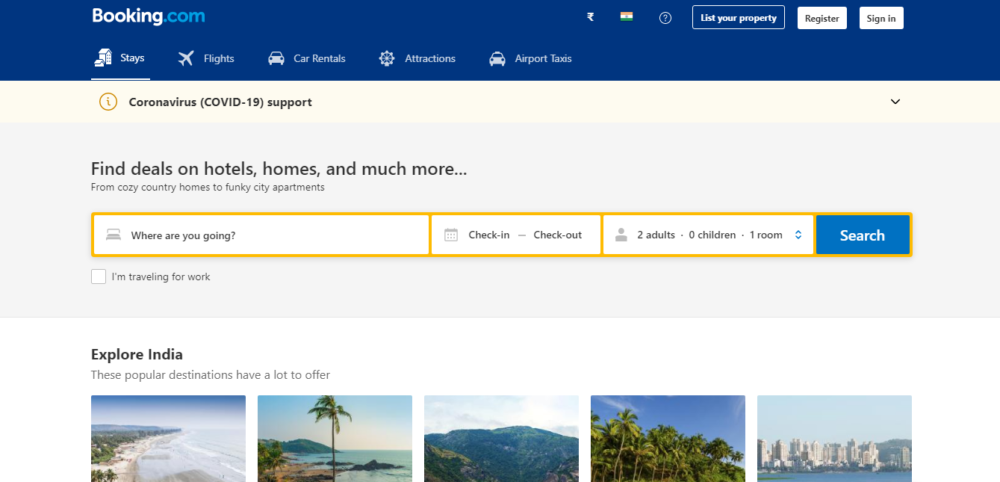Click the Booking.com logo

pyautogui.click(x=148, y=17)
